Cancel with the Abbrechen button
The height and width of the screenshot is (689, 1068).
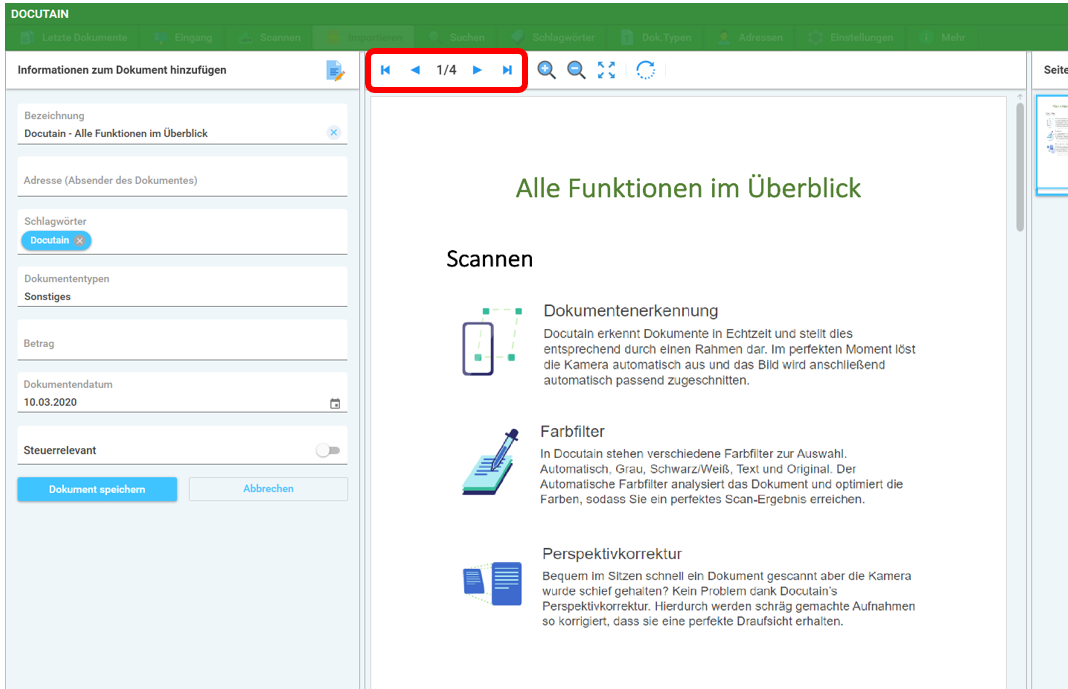268,489
